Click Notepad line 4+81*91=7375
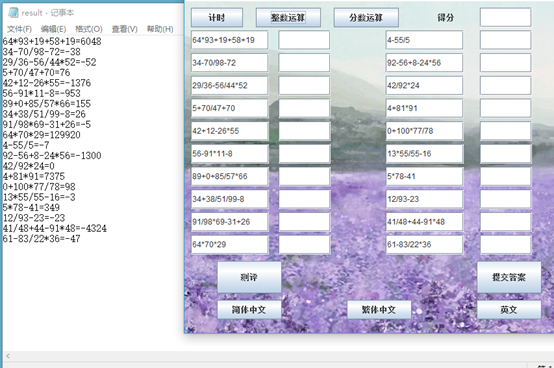 click(34, 176)
